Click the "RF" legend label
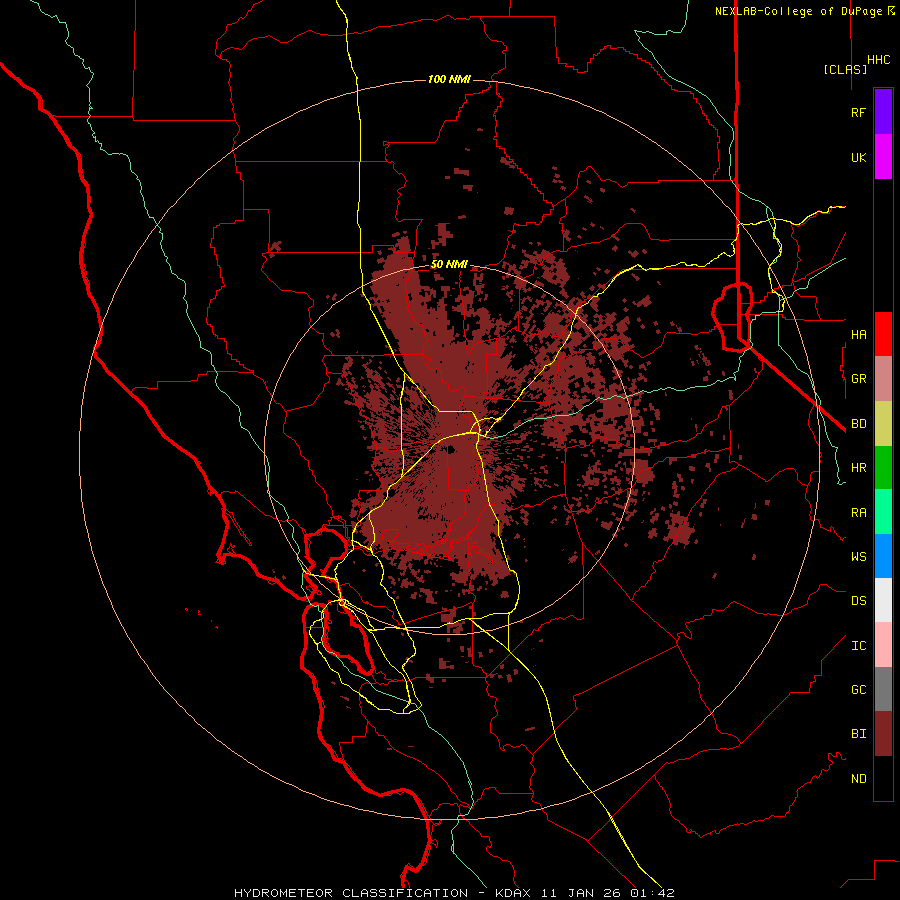The height and width of the screenshot is (900, 900). [x=858, y=112]
